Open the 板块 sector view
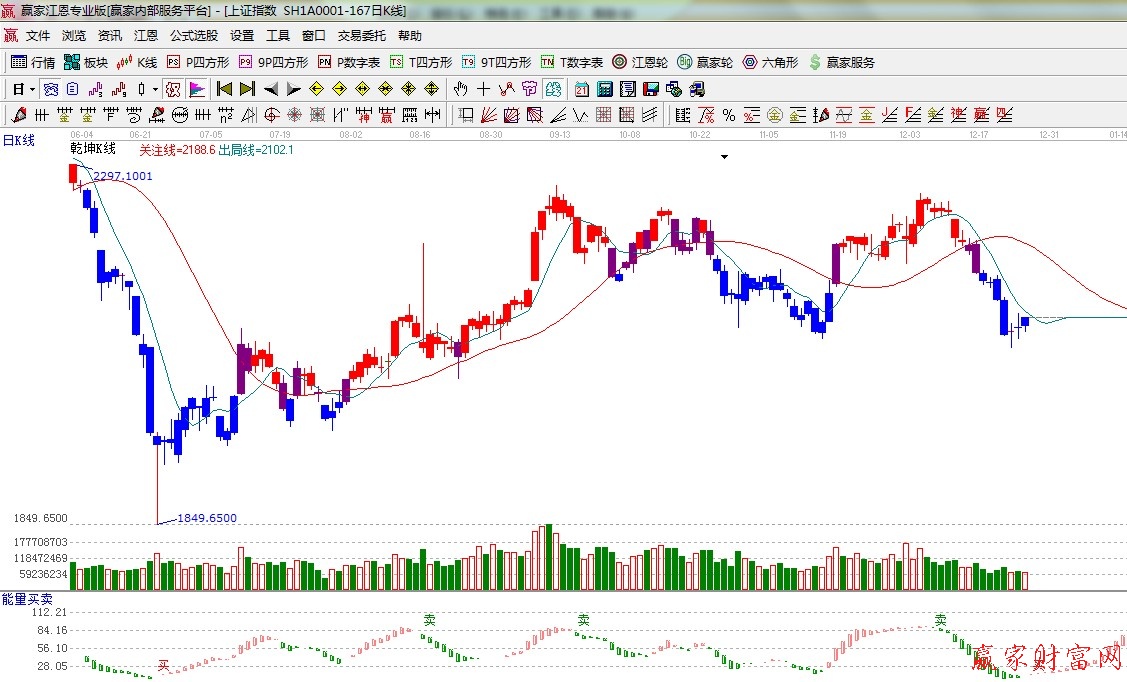The image size is (1127, 682). click(x=86, y=62)
